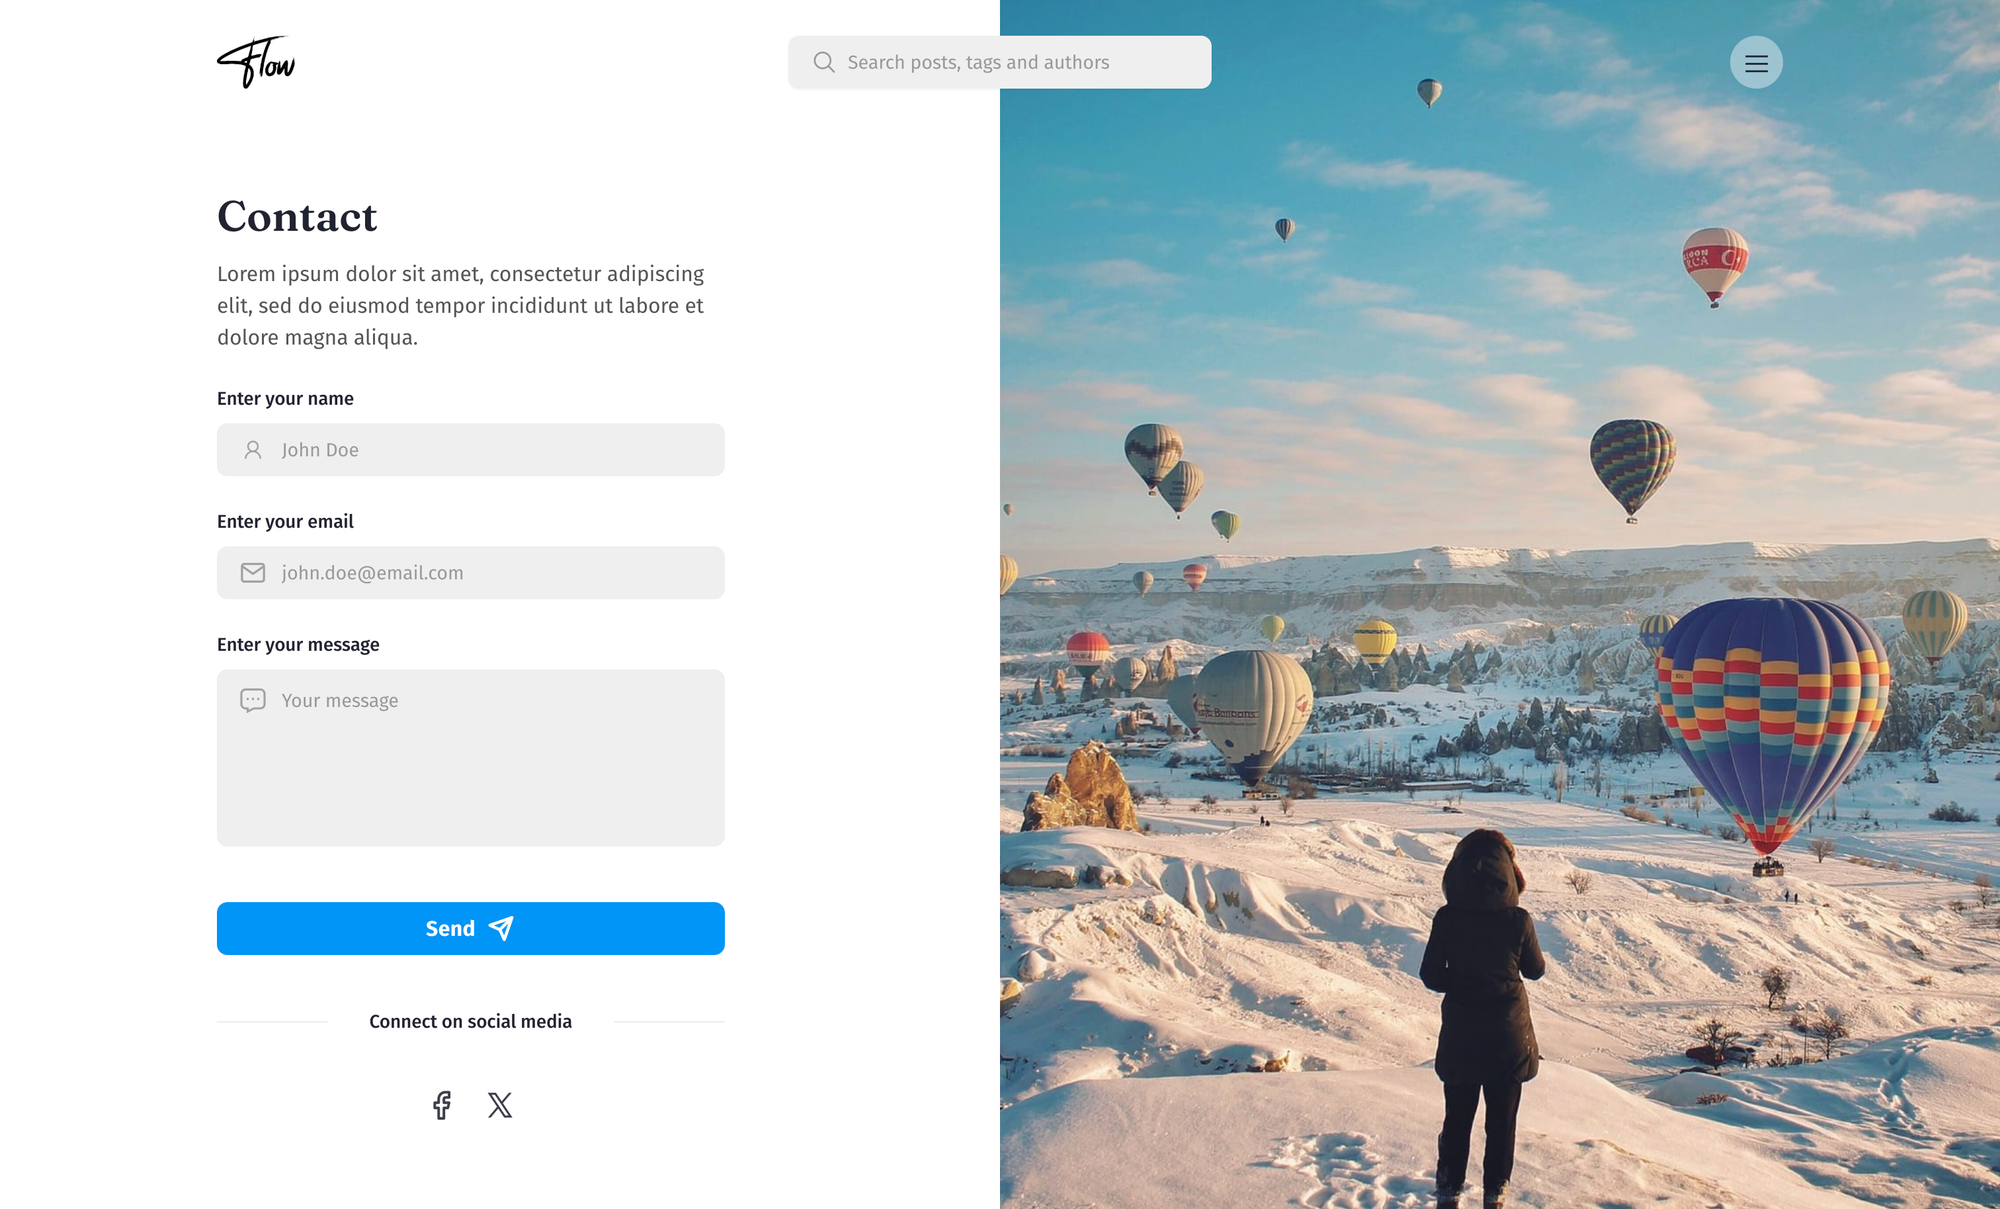Click the paper plane icon on Send
The height and width of the screenshot is (1209, 2000).
501,928
